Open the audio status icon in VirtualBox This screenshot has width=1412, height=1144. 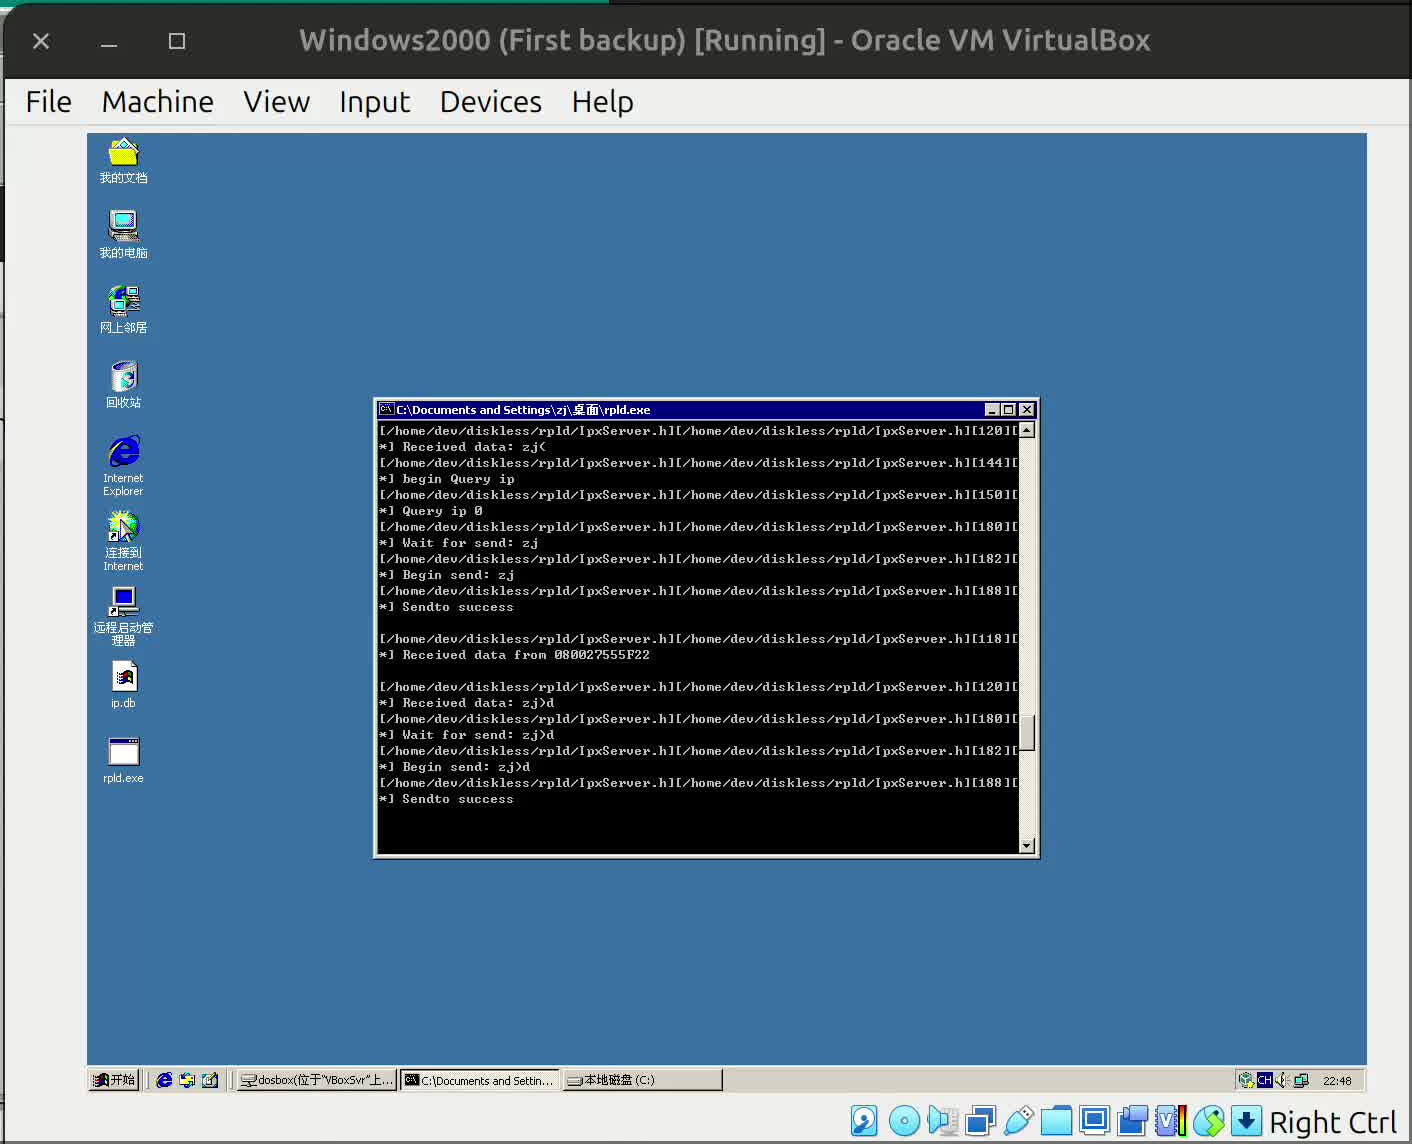(x=942, y=1121)
